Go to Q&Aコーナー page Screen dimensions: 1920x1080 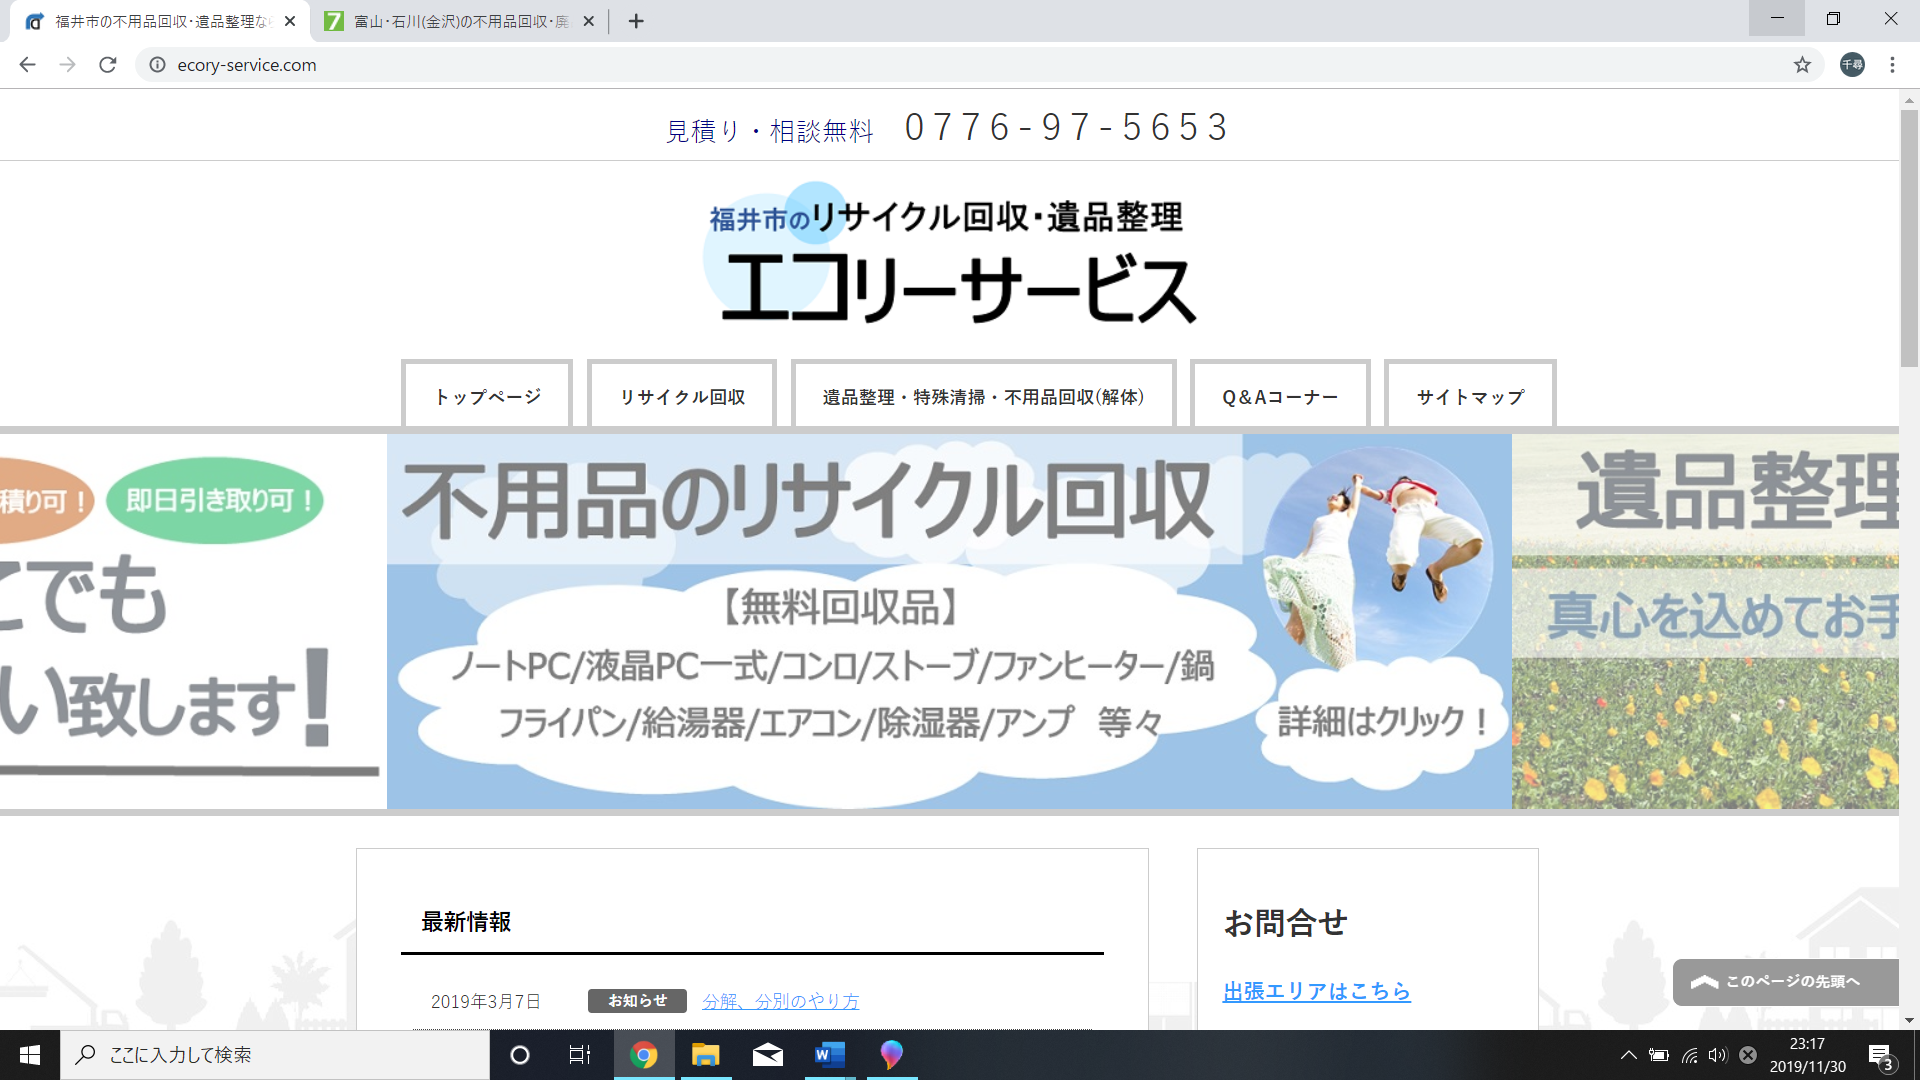click(x=1279, y=397)
